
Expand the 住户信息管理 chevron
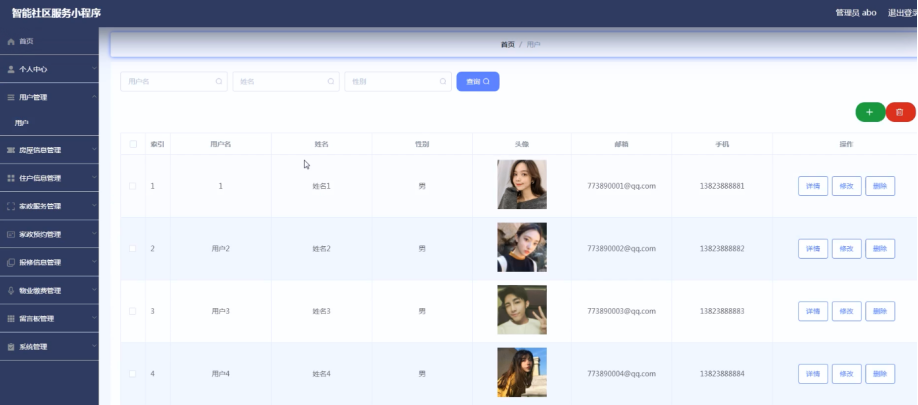(x=94, y=177)
